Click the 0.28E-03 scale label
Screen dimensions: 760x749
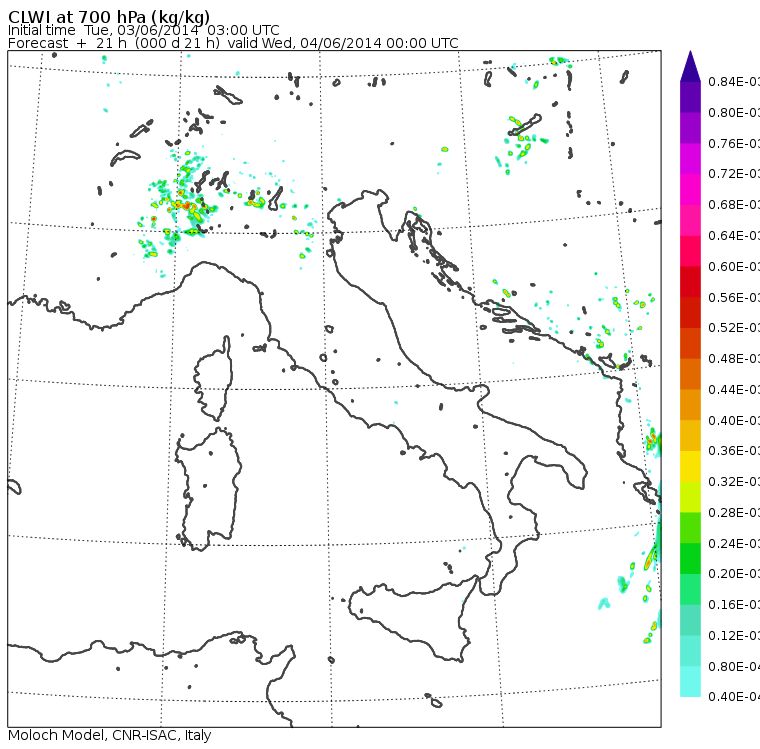[734, 512]
